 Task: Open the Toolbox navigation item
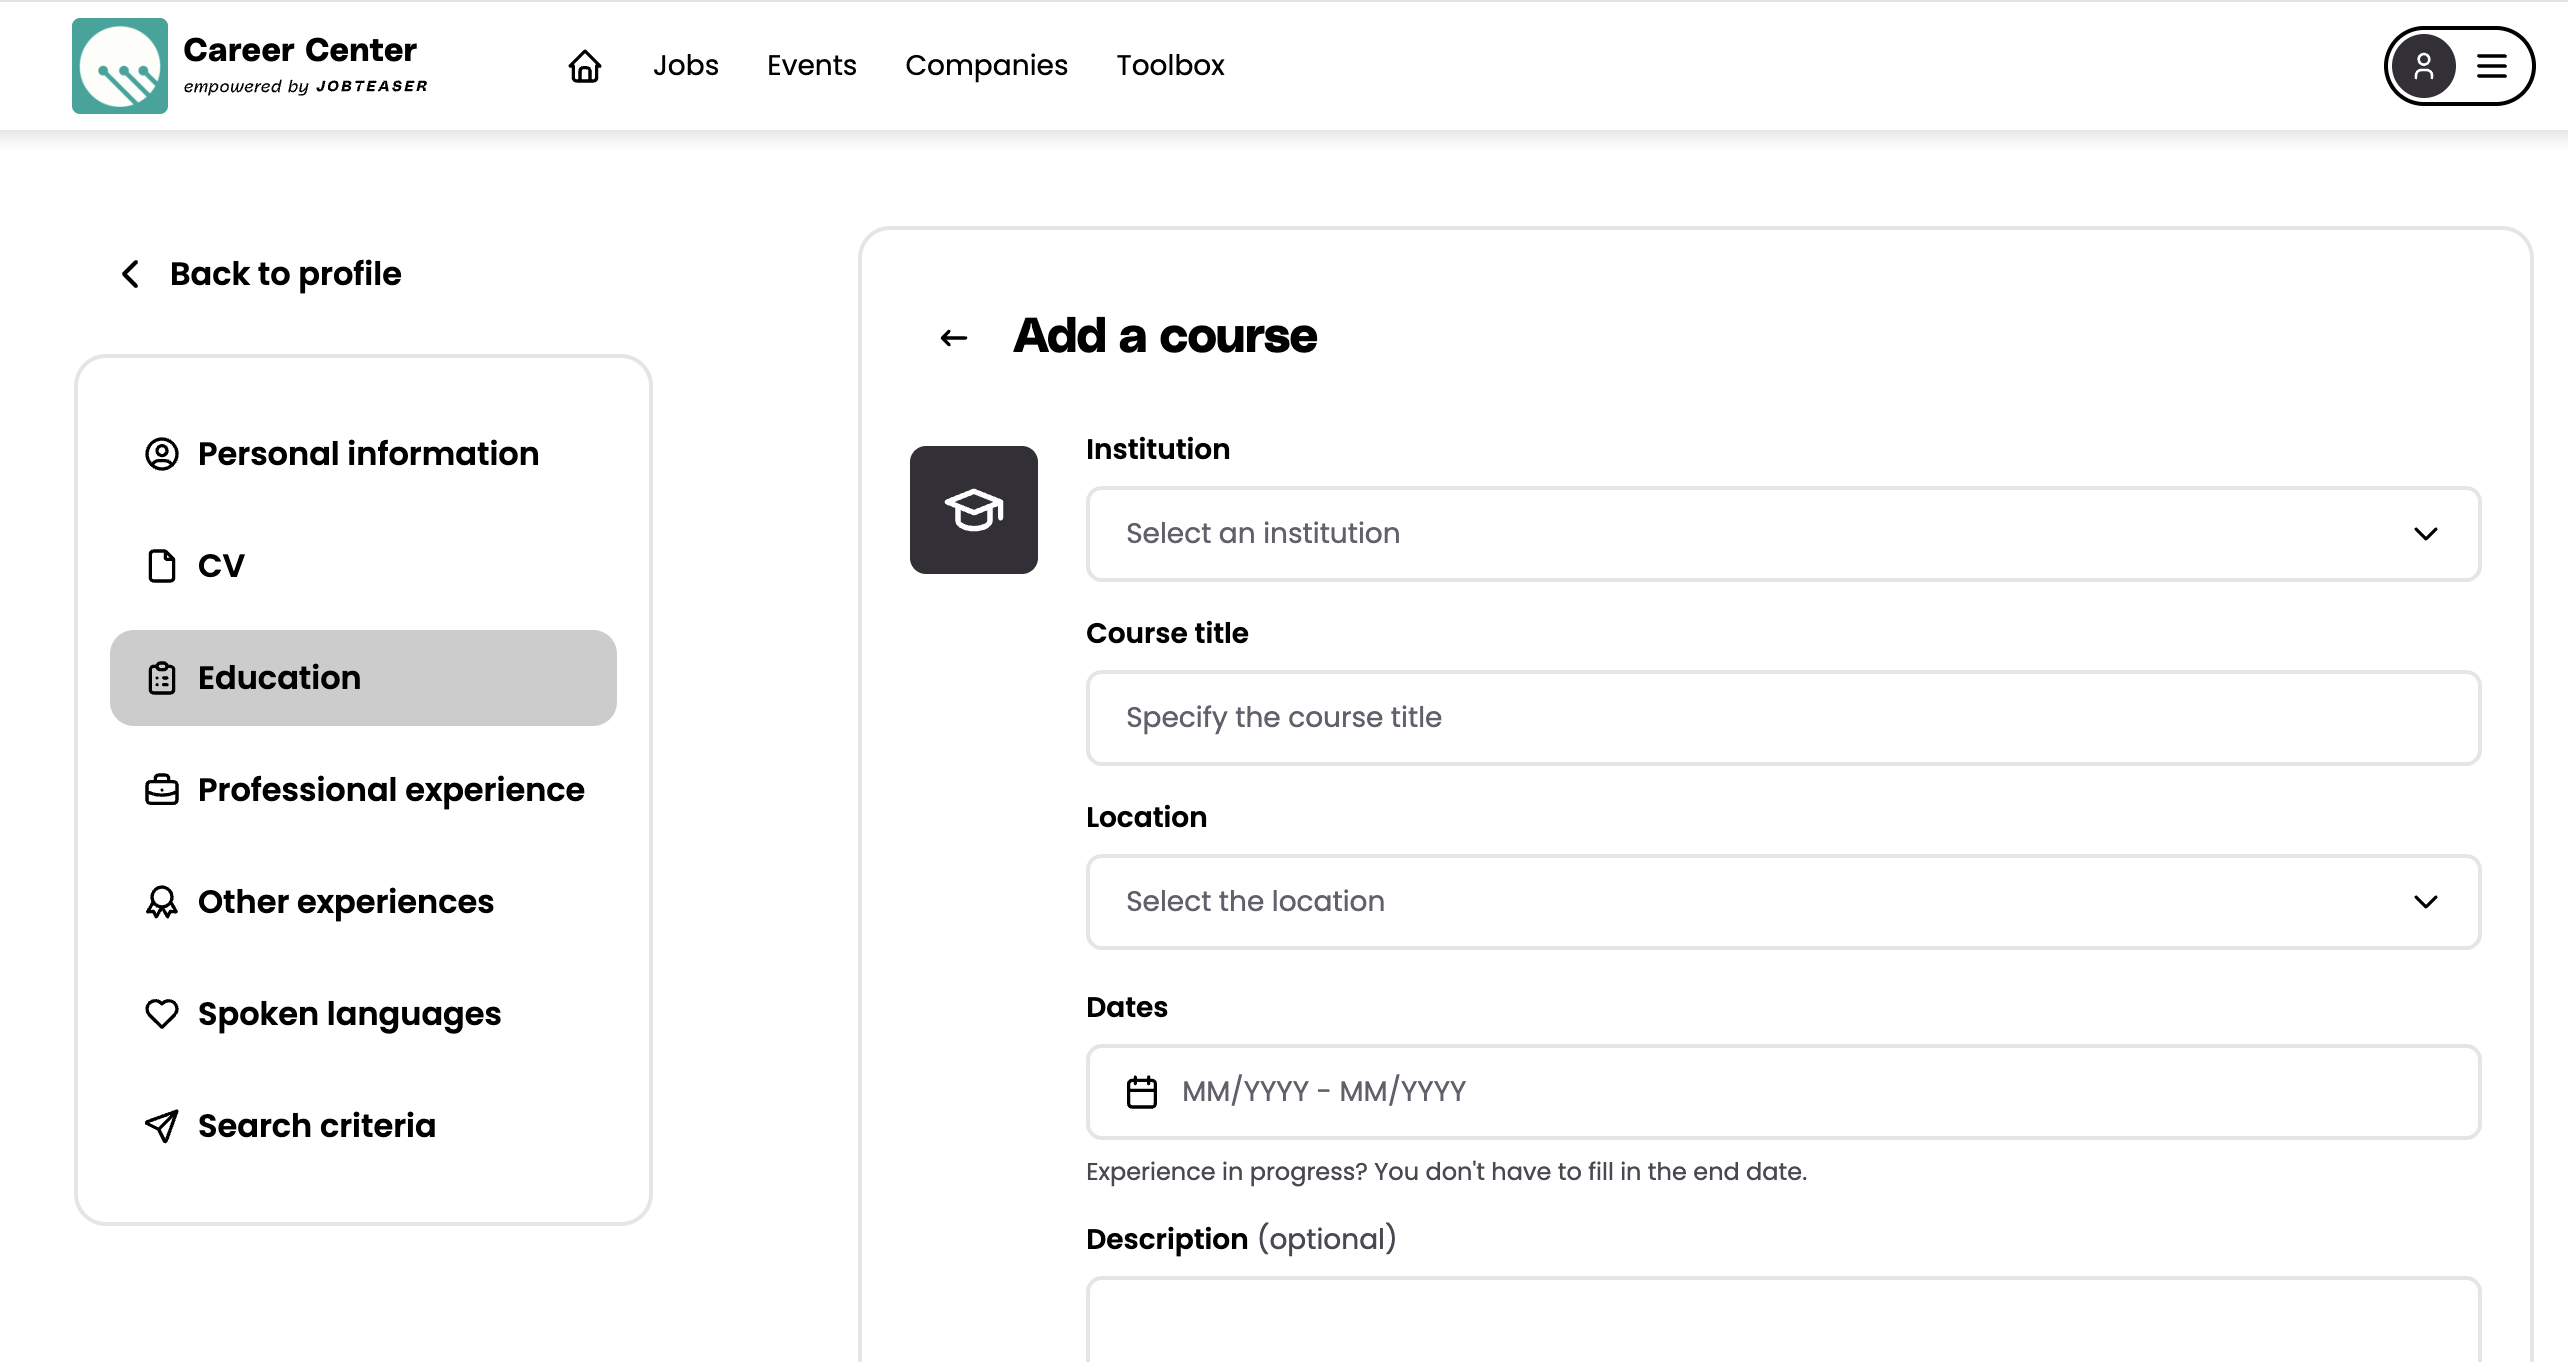tap(1169, 66)
